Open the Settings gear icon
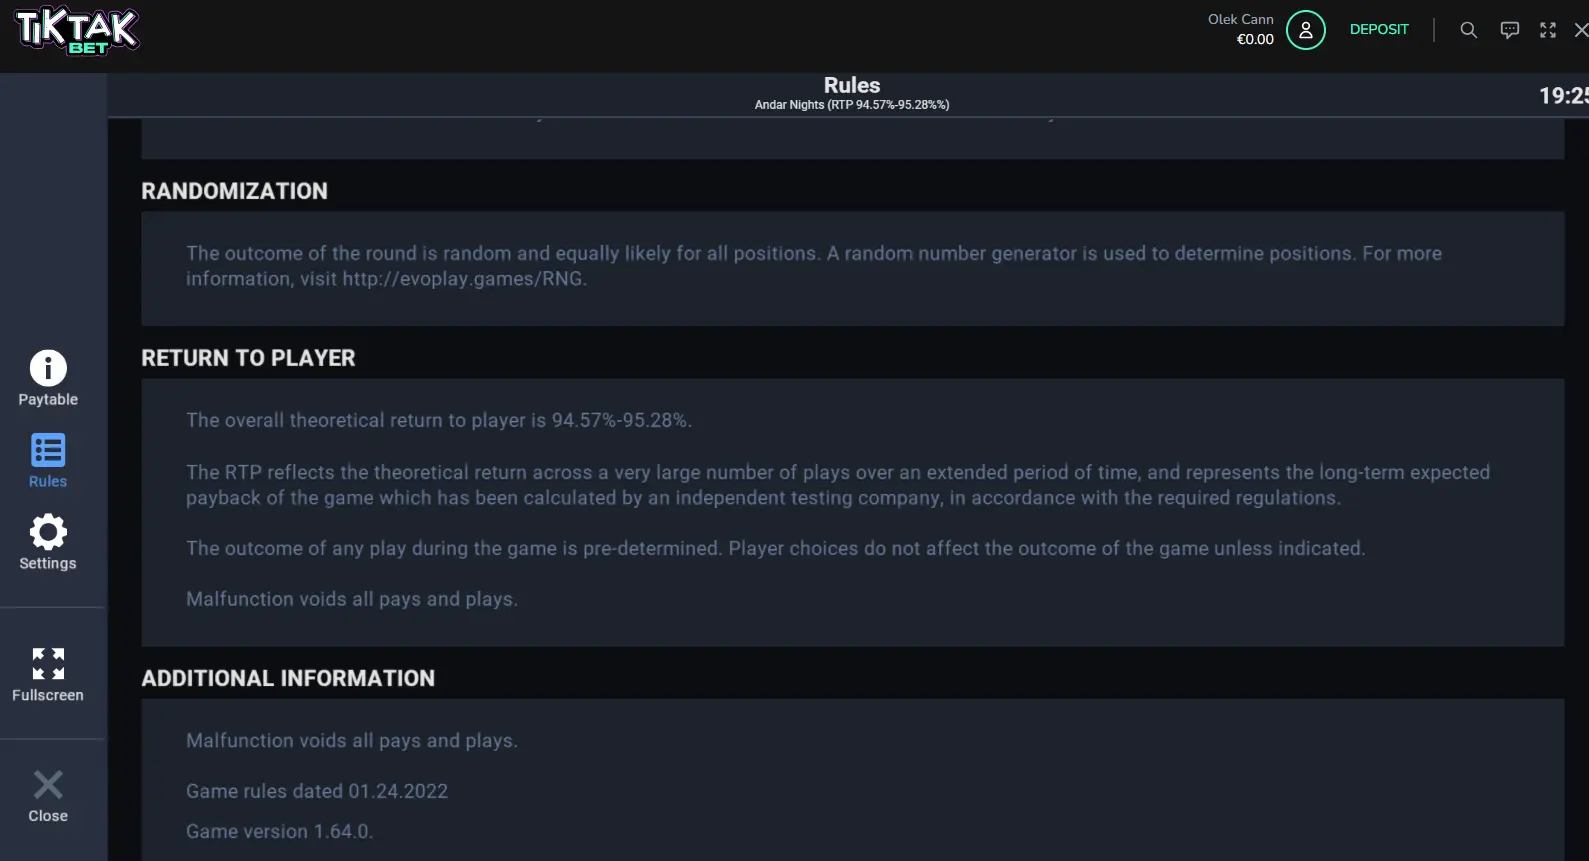The width and height of the screenshot is (1589, 861). coord(48,532)
